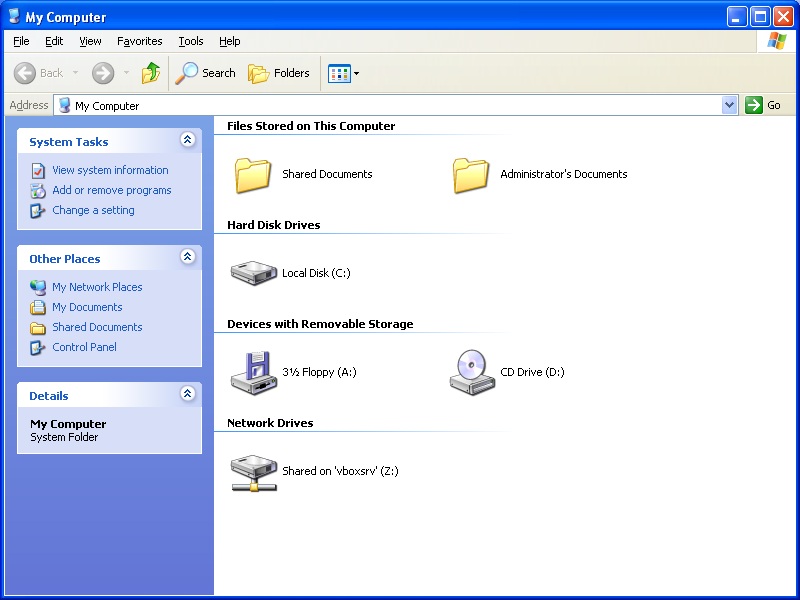The image size is (800, 600).
Task: Open Shared Documents link in Other Places
Action: point(97,327)
